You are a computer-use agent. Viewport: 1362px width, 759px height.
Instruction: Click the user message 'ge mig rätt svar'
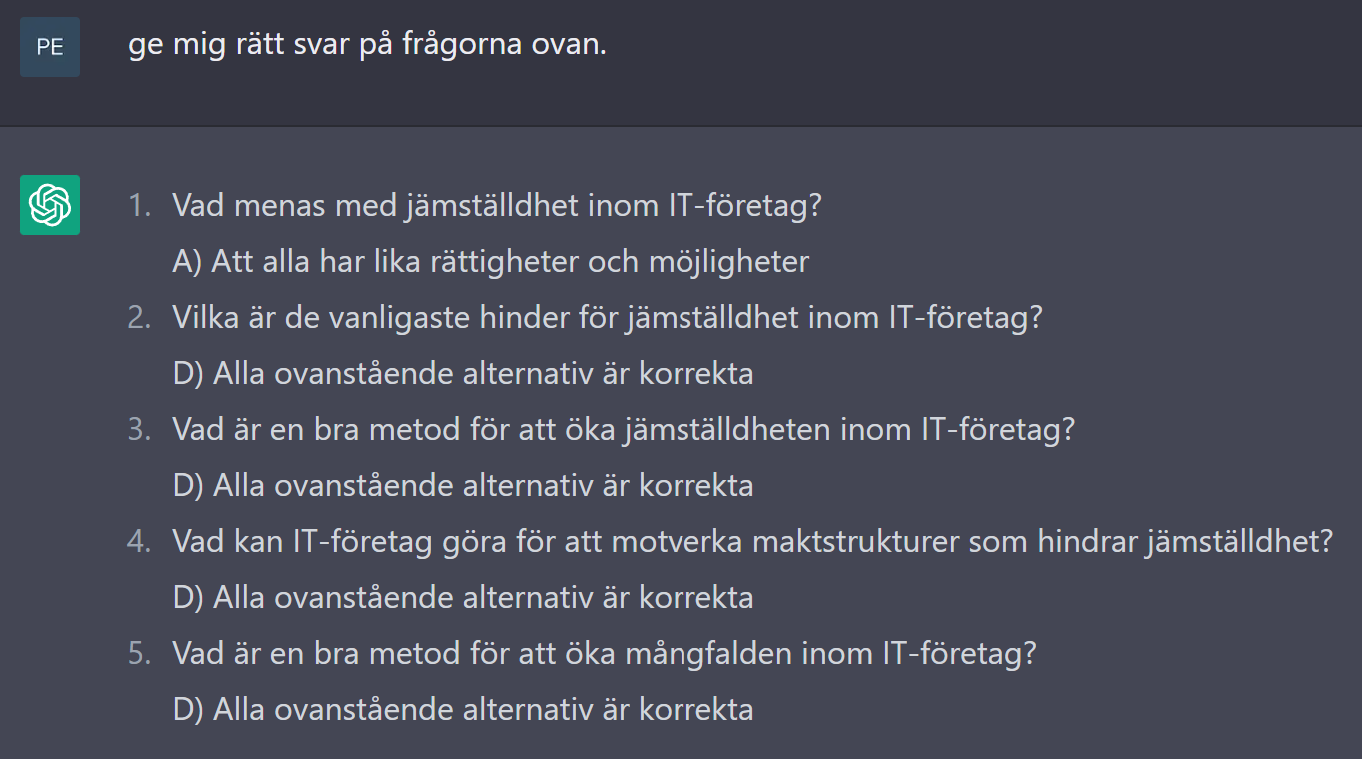coord(367,45)
